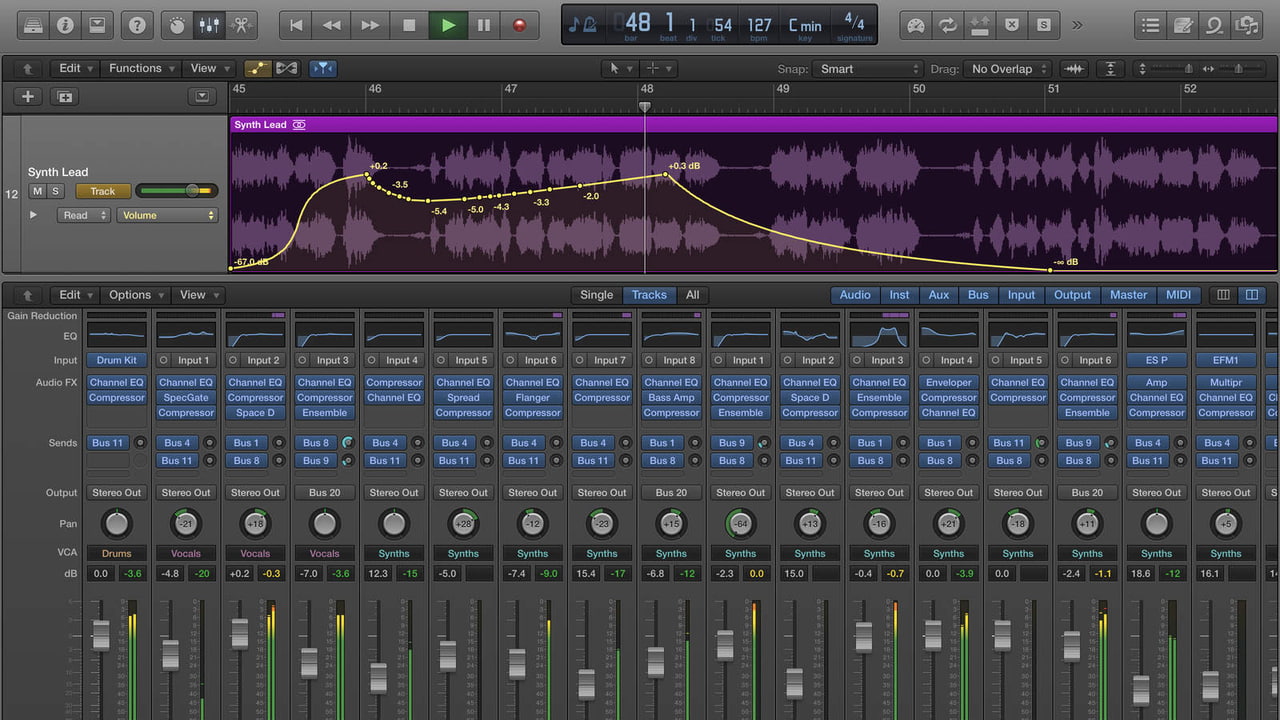This screenshot has height=720, width=1280.
Task: Click the Drums channel pan knob
Action: coord(116,523)
